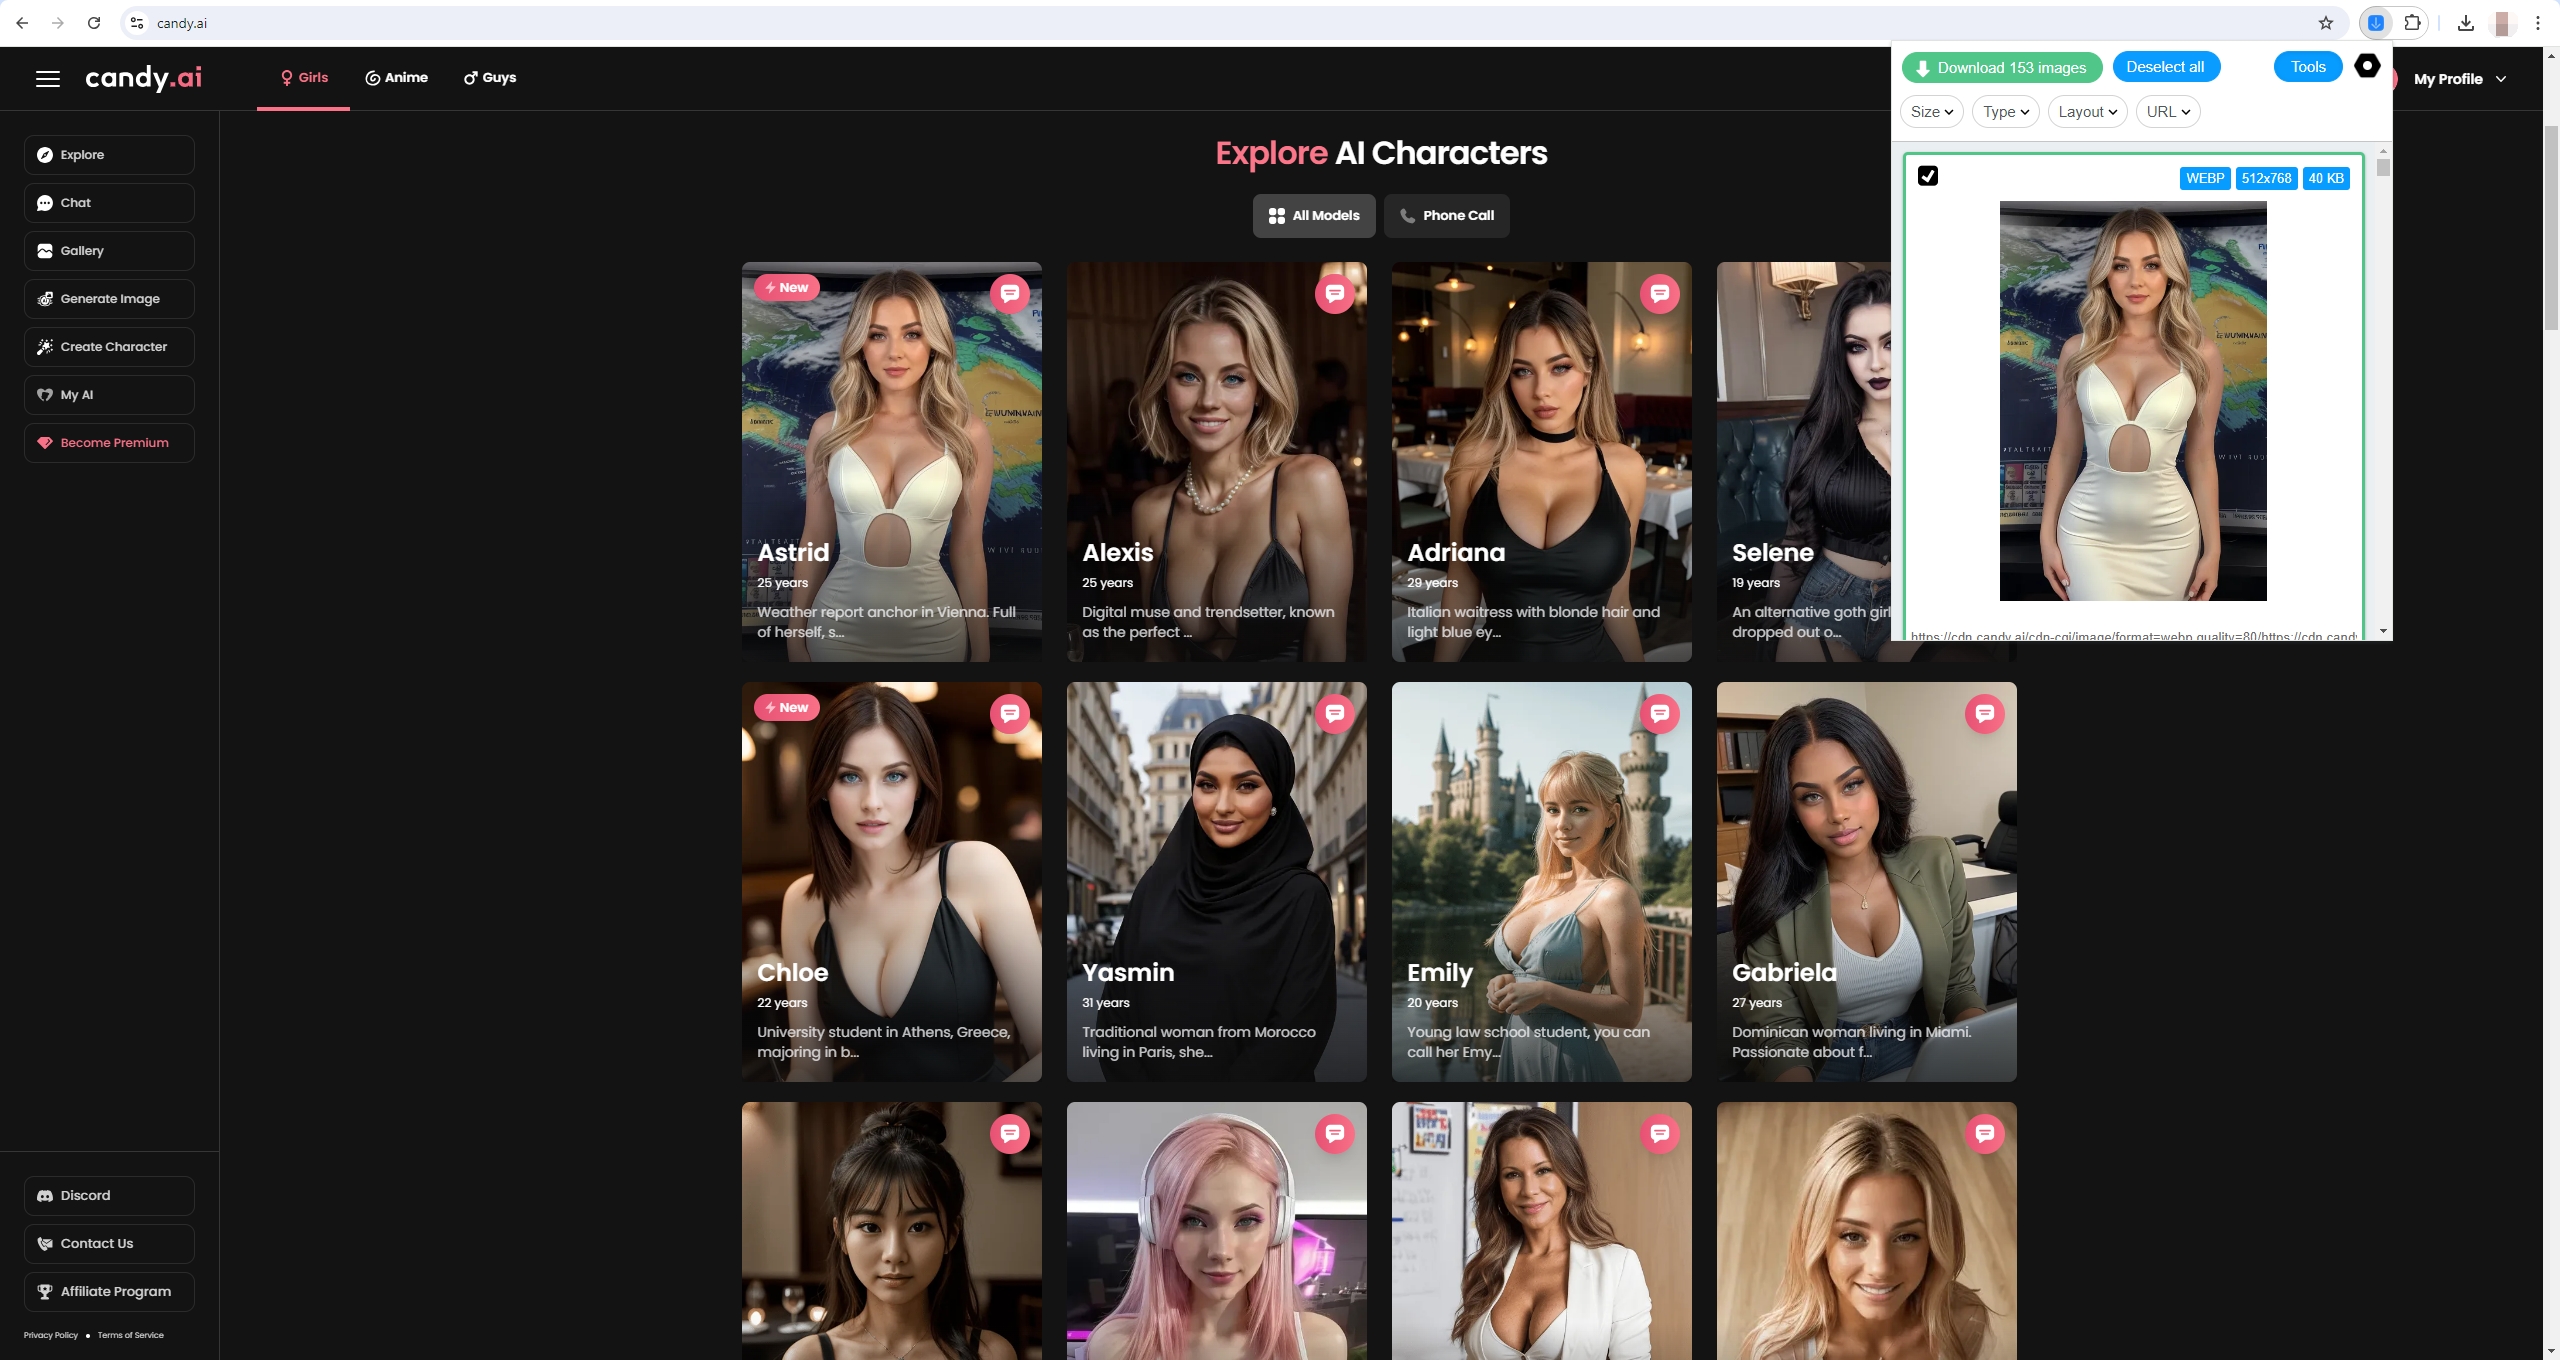Expand the Layout dropdown filter
2560x1360 pixels.
tap(2086, 112)
